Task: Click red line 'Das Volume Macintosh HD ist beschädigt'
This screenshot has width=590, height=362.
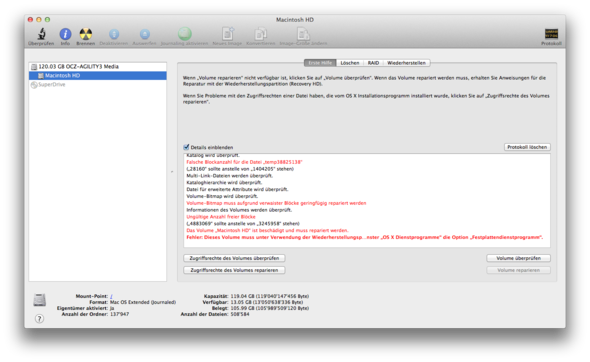Action: click(267, 230)
